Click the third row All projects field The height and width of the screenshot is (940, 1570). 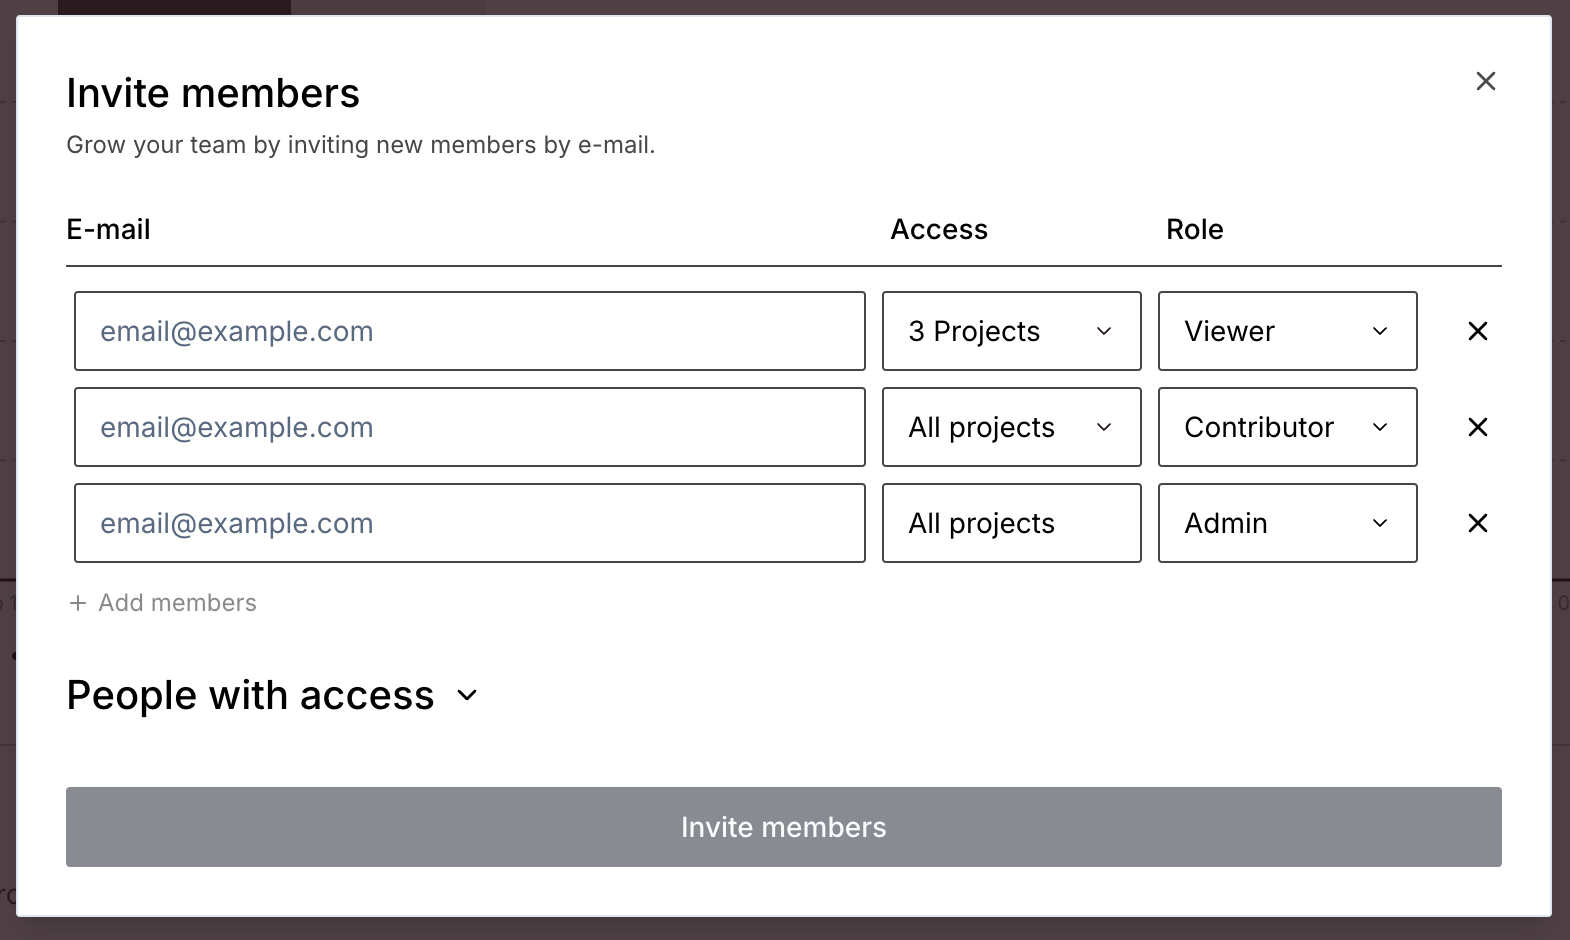tap(1011, 523)
